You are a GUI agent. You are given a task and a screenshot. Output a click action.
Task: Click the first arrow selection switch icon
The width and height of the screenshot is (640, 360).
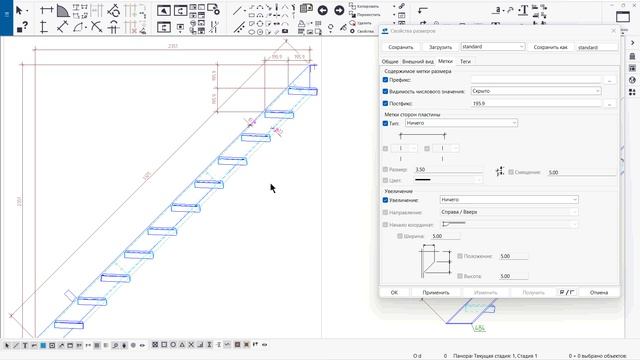coord(7,345)
